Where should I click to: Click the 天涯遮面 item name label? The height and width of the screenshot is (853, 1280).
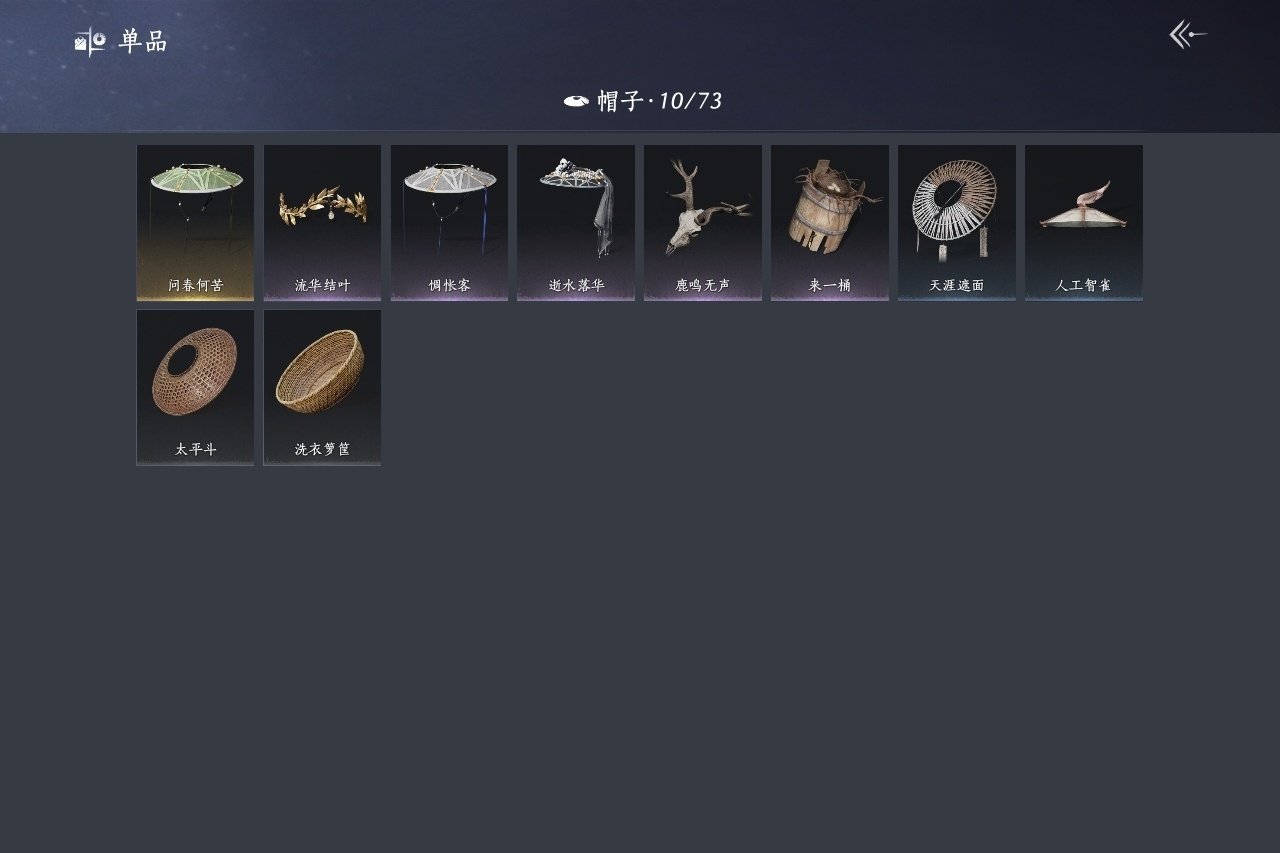pos(957,286)
